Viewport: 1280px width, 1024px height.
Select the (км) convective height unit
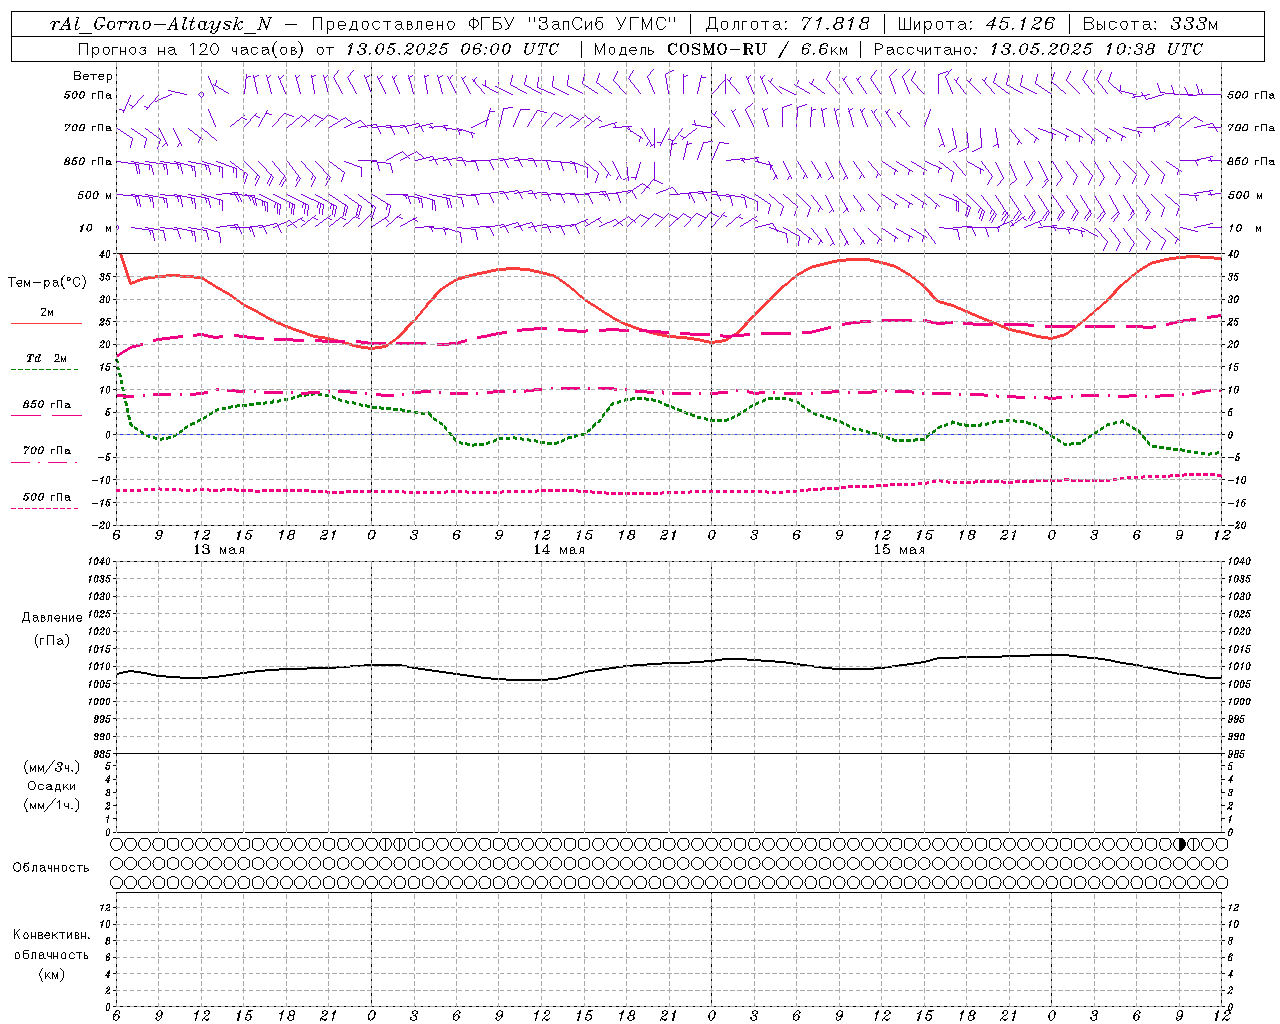[51, 974]
